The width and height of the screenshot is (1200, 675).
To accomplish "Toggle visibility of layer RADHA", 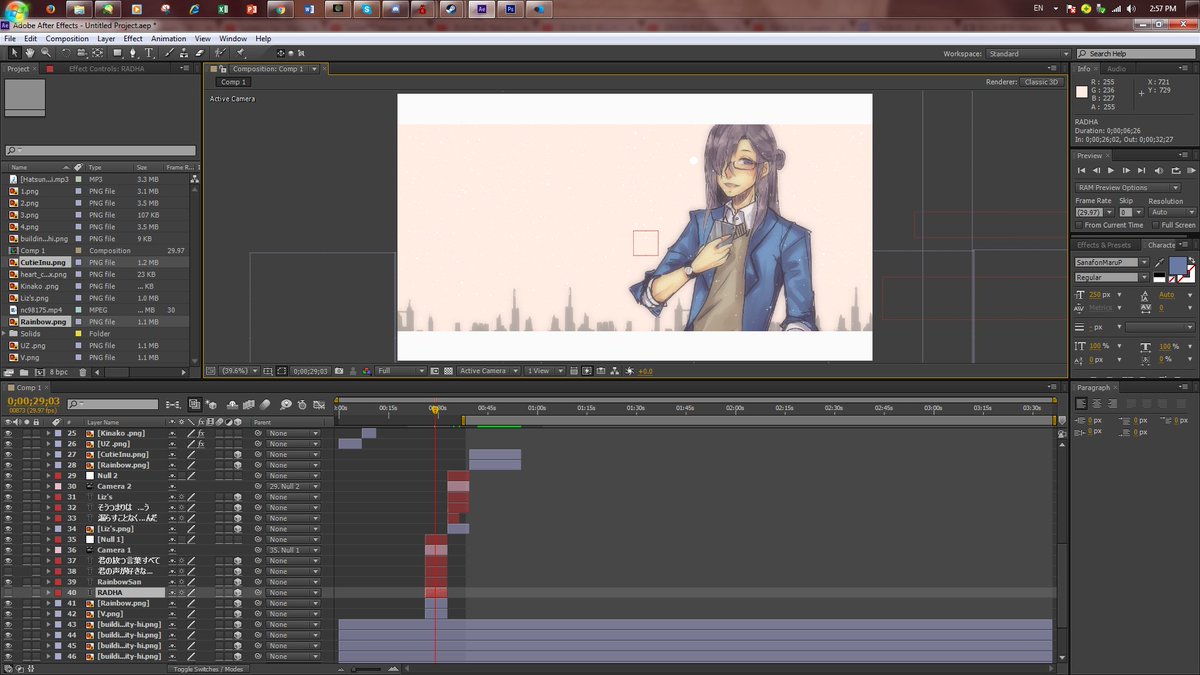I will (x=8, y=592).
